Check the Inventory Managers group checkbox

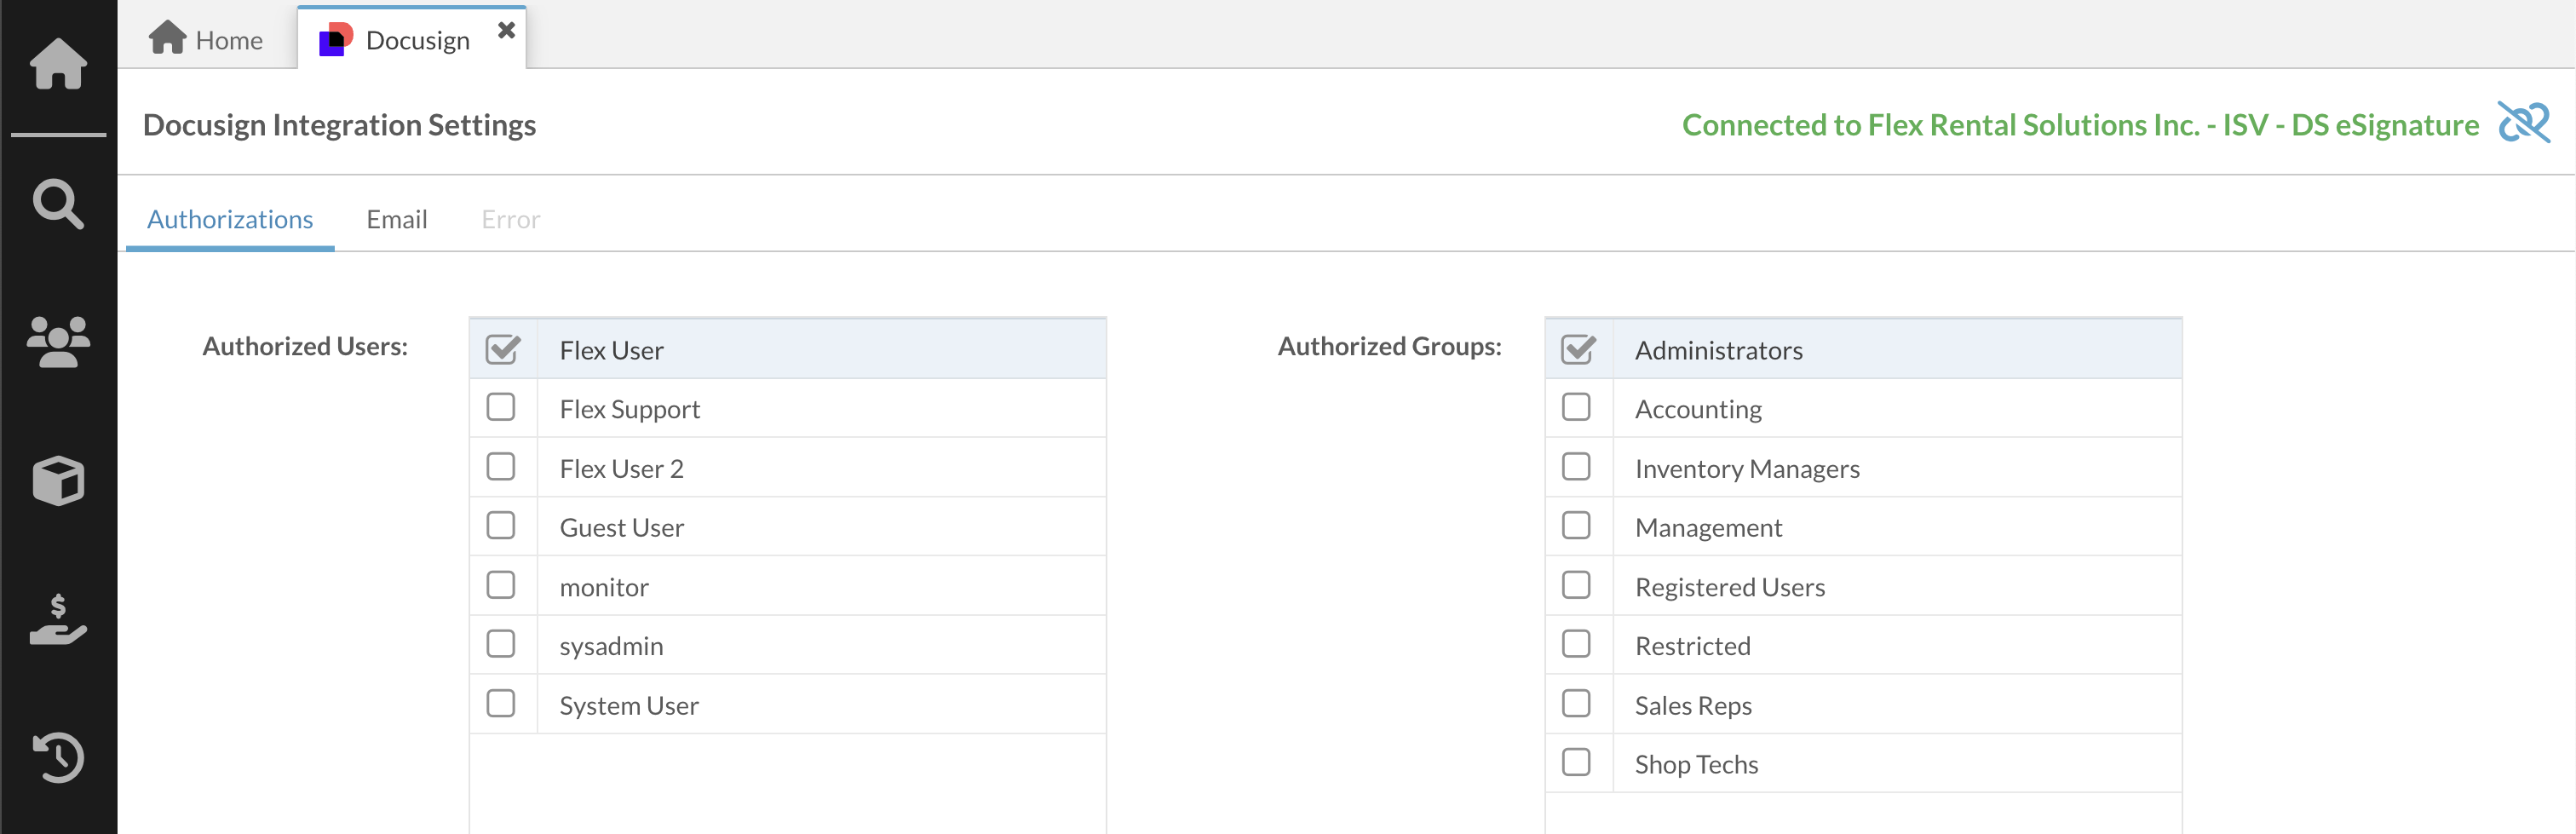[1576, 467]
